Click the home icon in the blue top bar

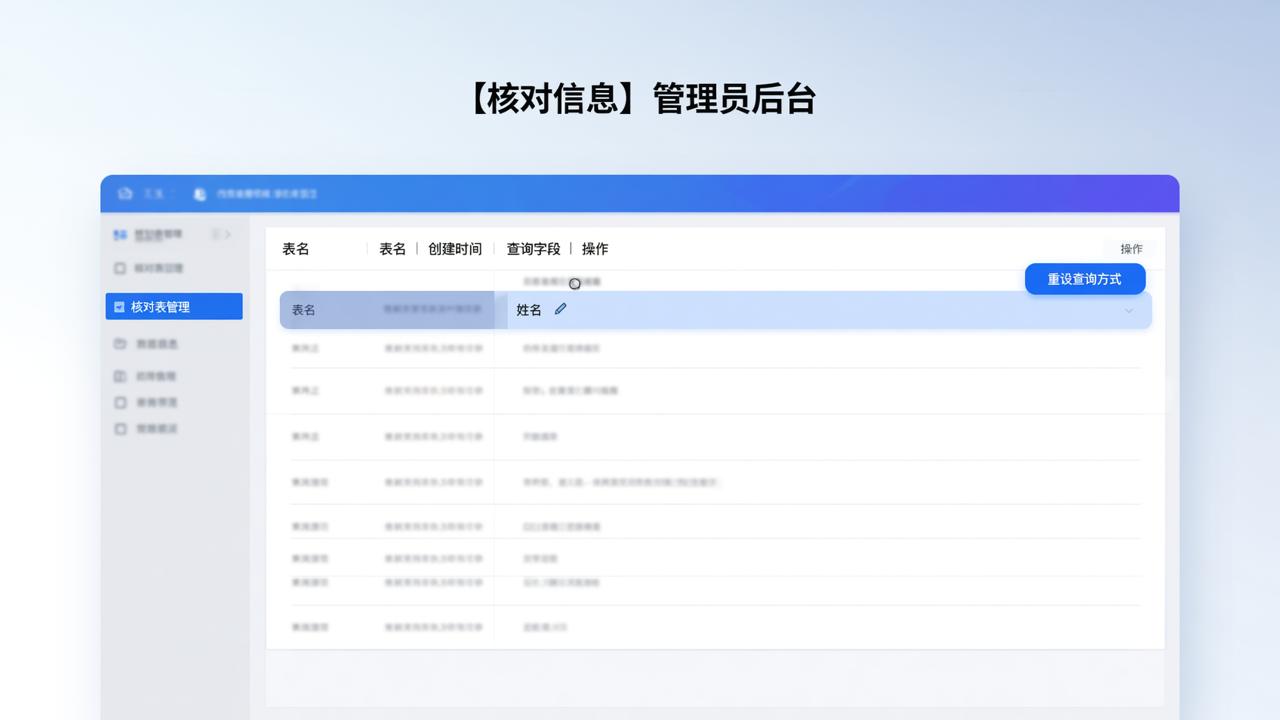click(125, 193)
